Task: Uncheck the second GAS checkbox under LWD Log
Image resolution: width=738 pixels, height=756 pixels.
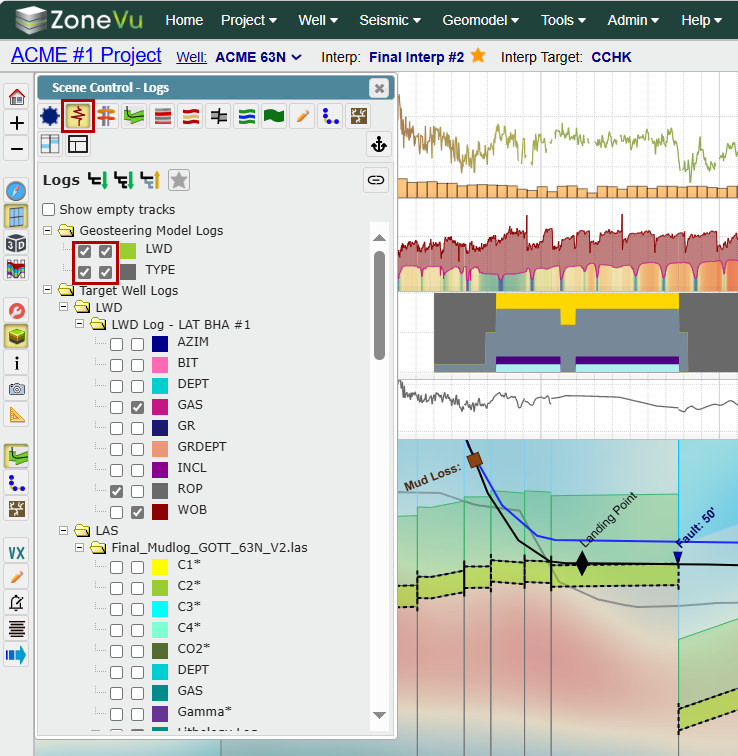Action: point(137,407)
